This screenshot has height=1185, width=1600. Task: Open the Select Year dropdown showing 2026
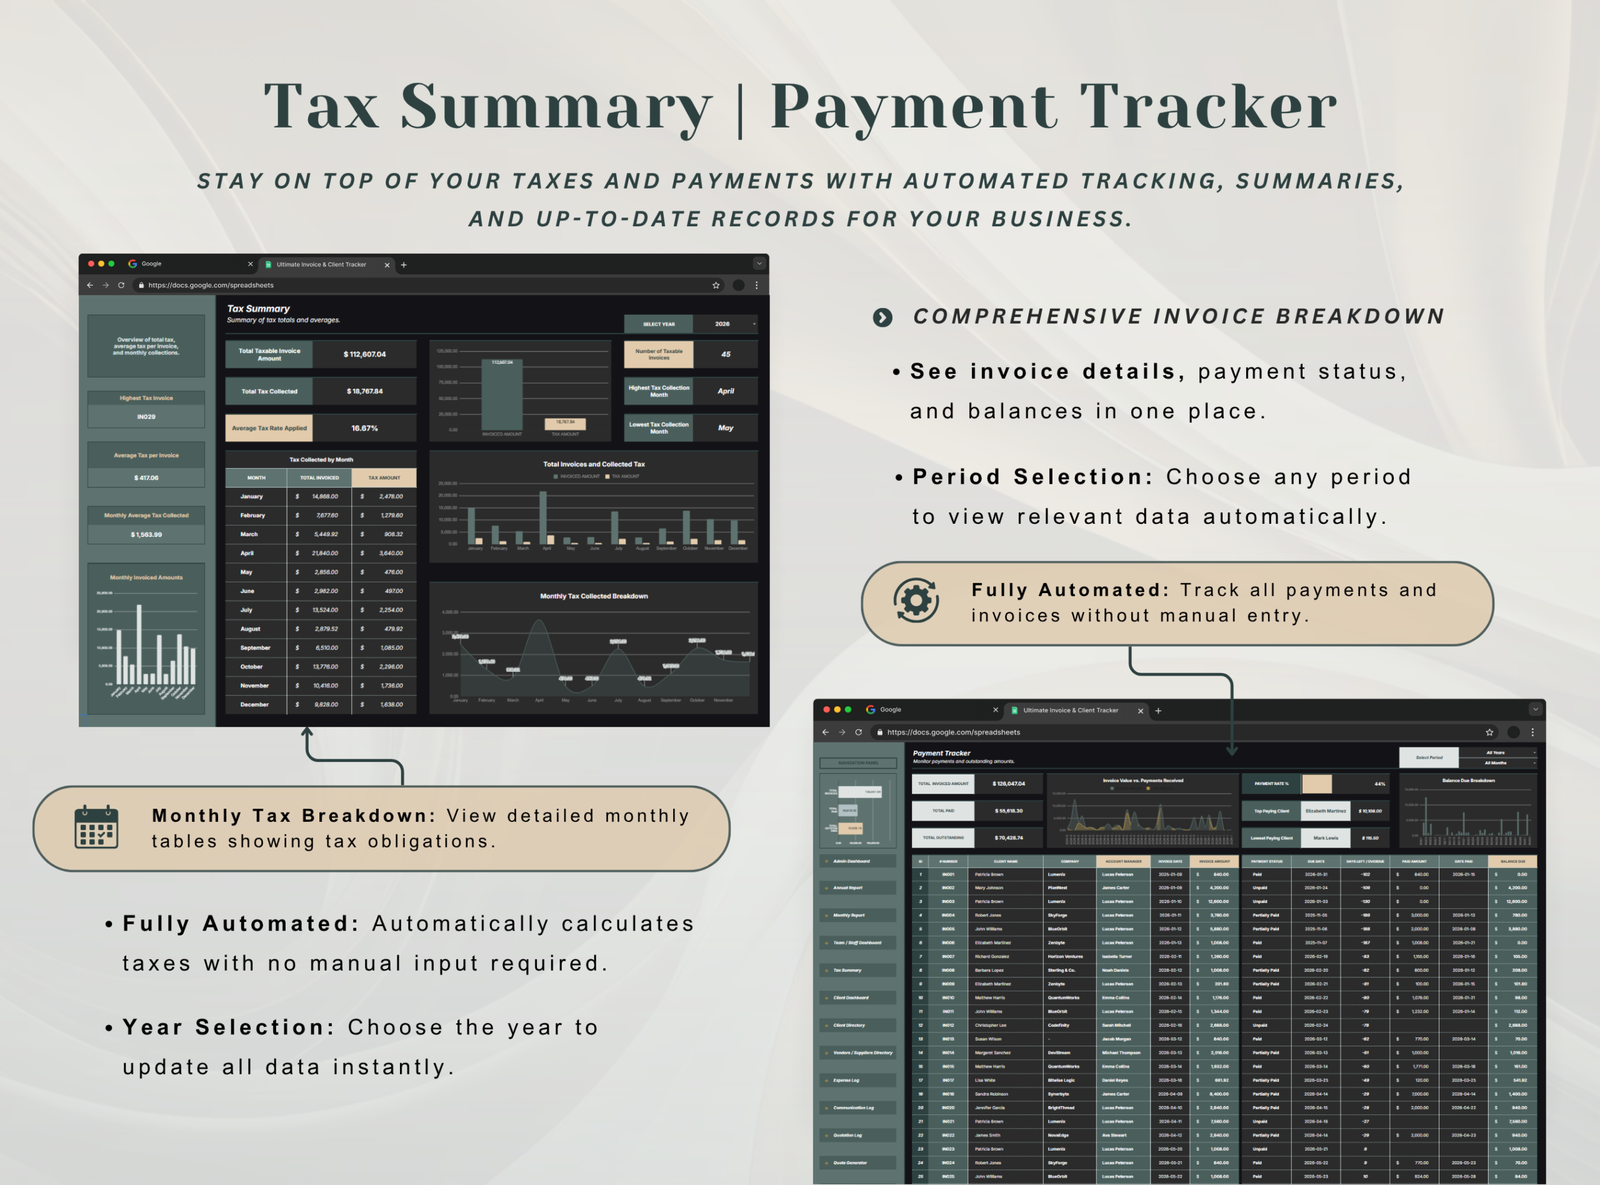tap(724, 324)
